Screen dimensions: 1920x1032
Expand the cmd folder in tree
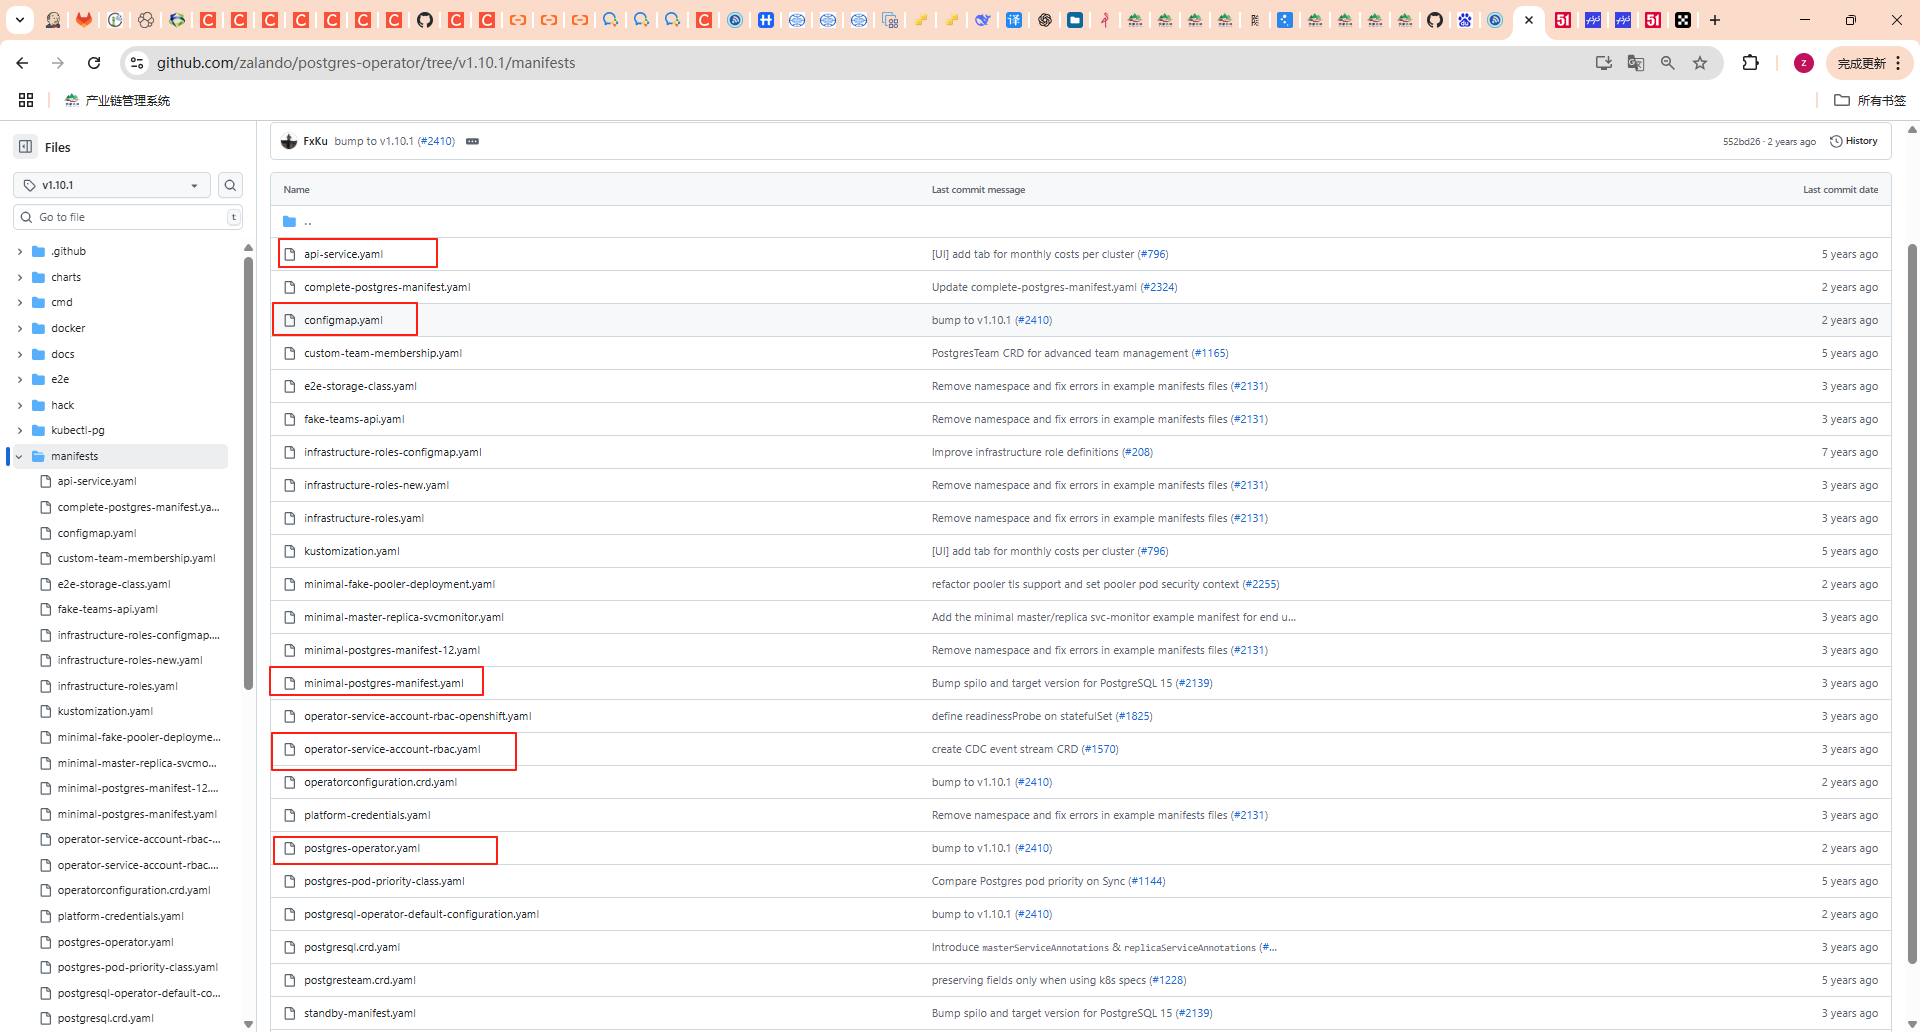(x=20, y=302)
